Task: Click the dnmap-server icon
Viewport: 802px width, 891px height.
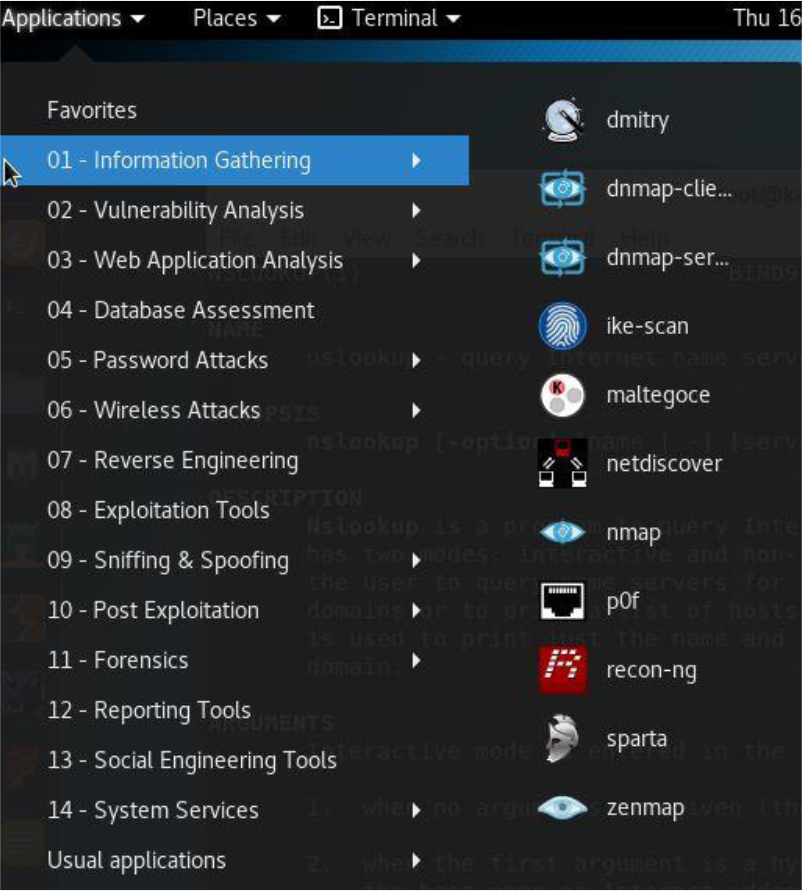Action: [x=562, y=258]
